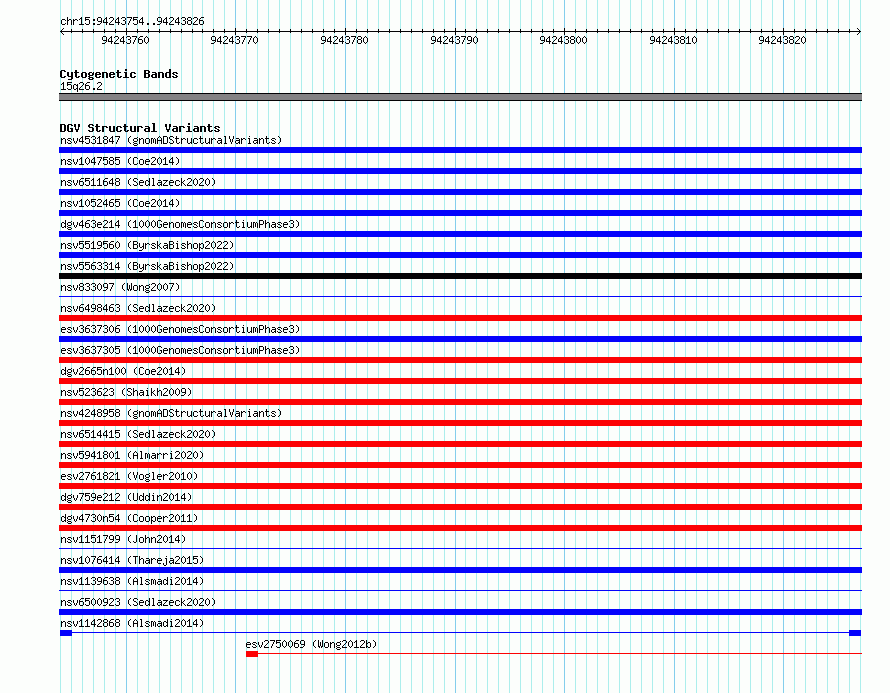
Task: Open dgv463e214 1000GenomesConsortiumPhase3 label
Action: 180,224
